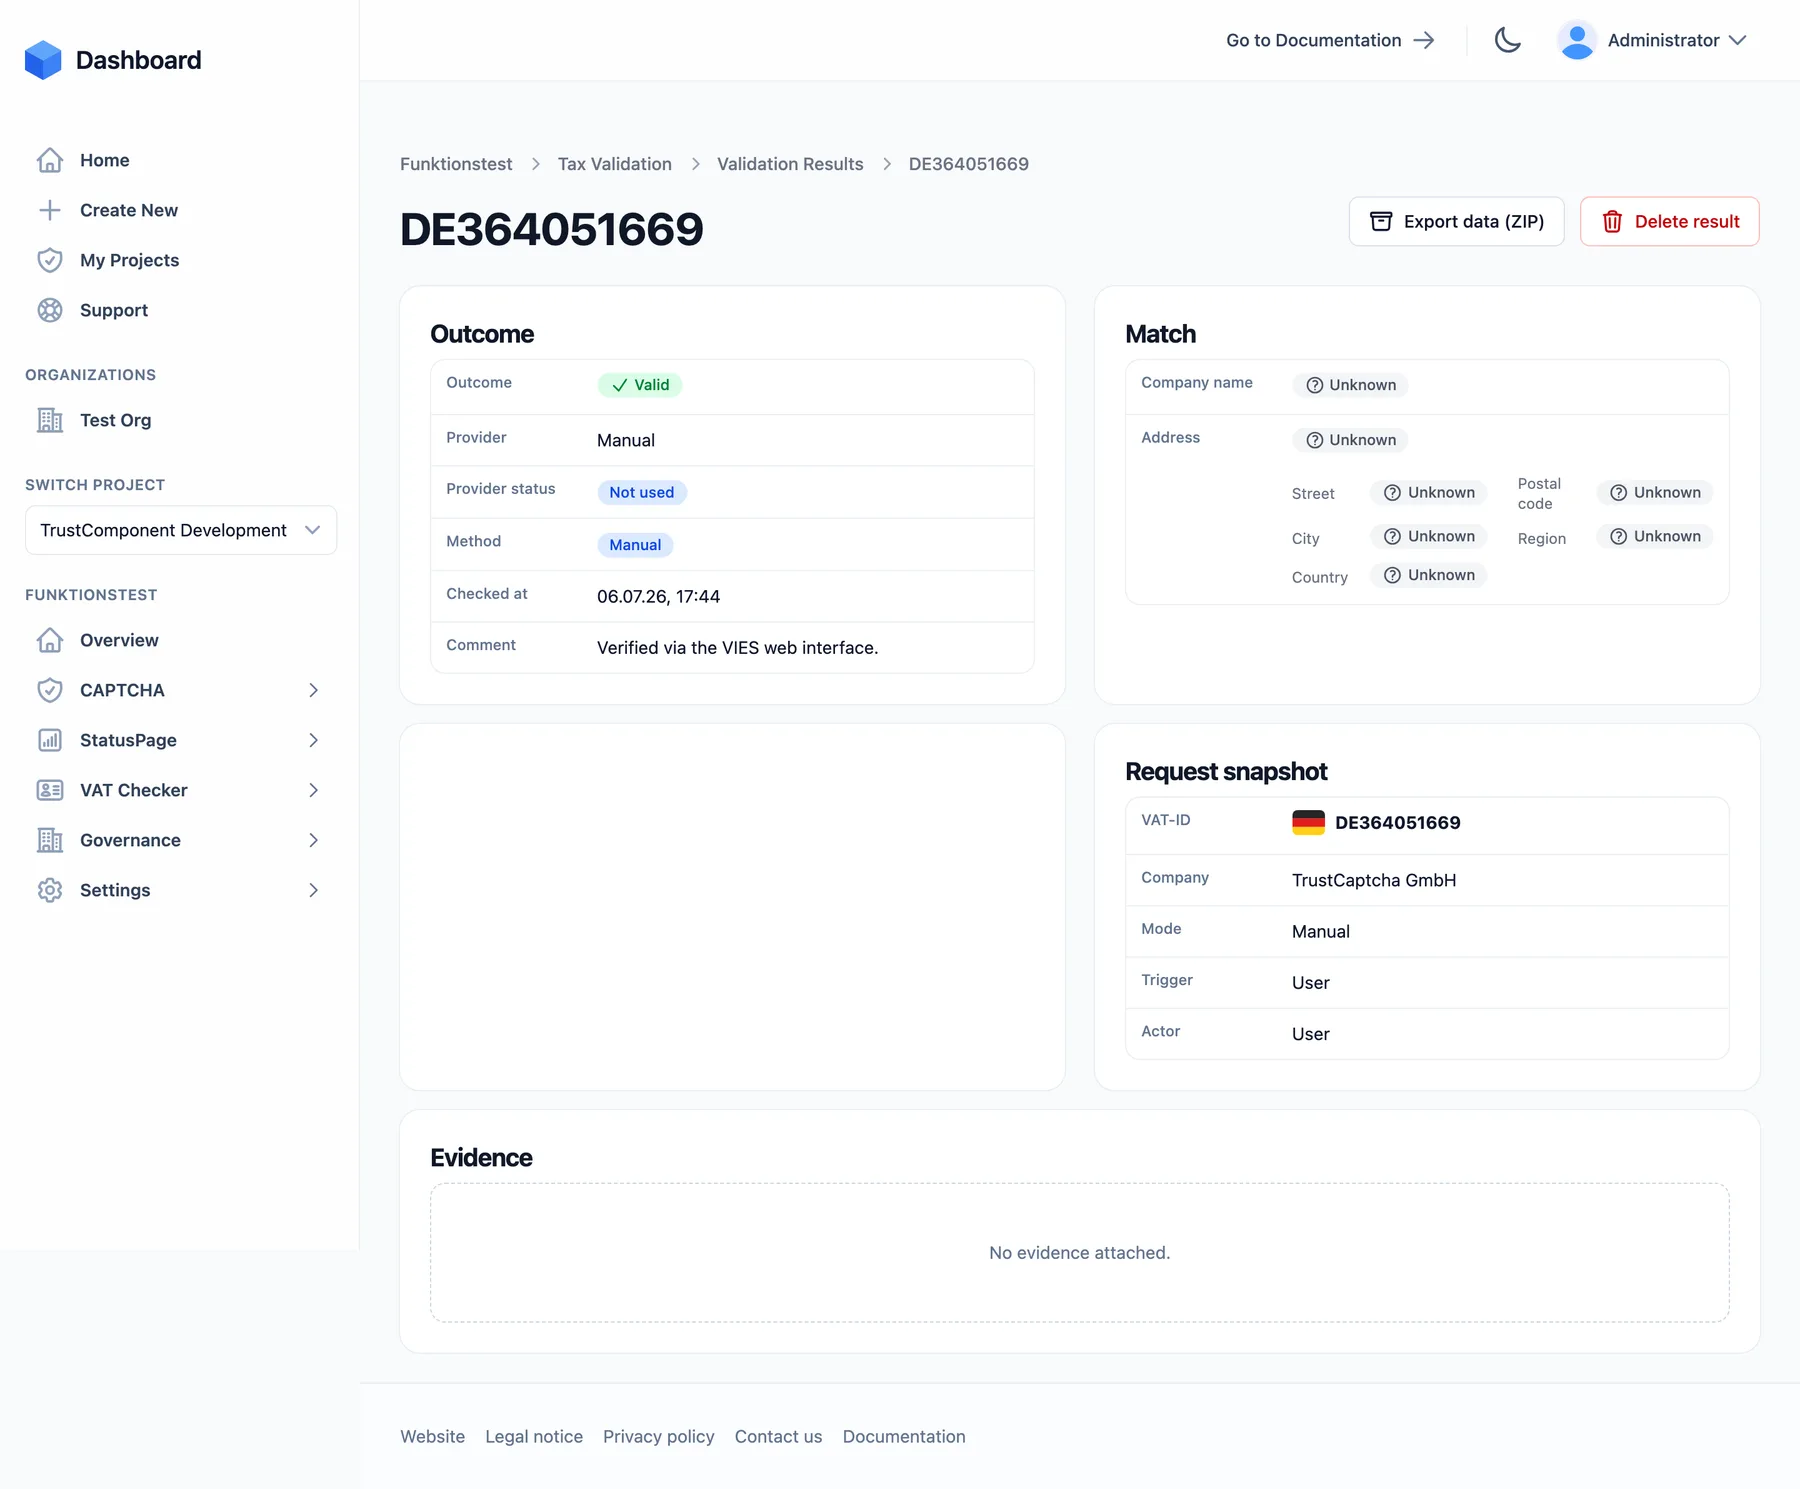Open the Contact us footer link
The height and width of the screenshot is (1489, 1800).
[x=779, y=1436]
